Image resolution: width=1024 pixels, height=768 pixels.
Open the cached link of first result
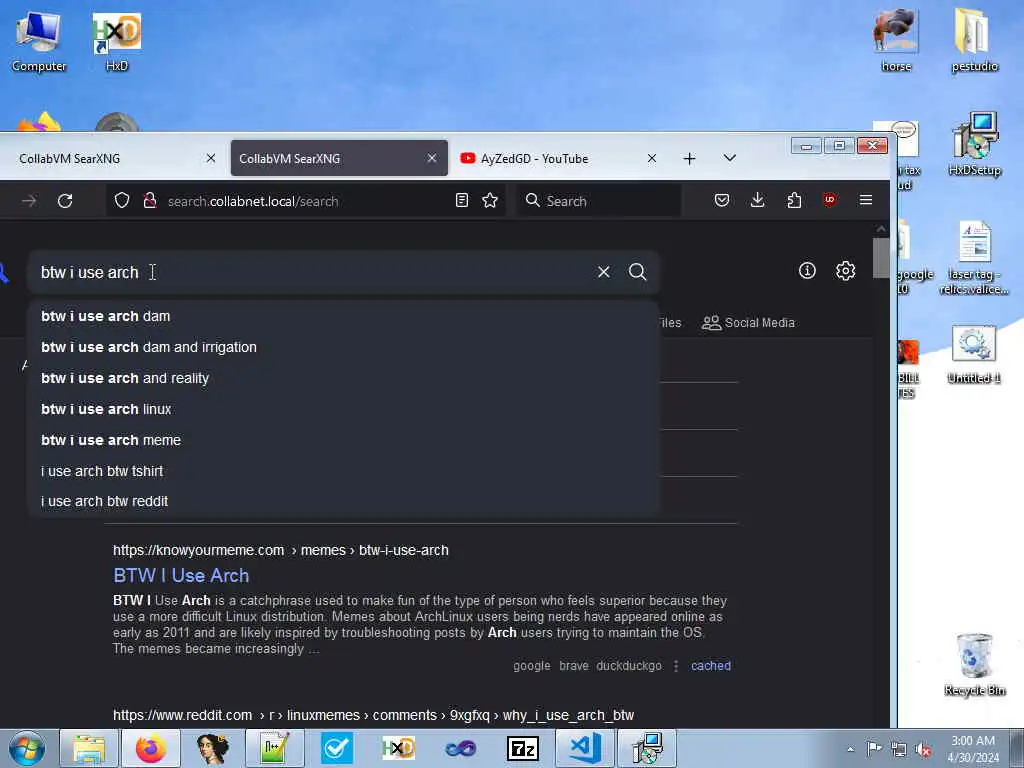click(711, 665)
